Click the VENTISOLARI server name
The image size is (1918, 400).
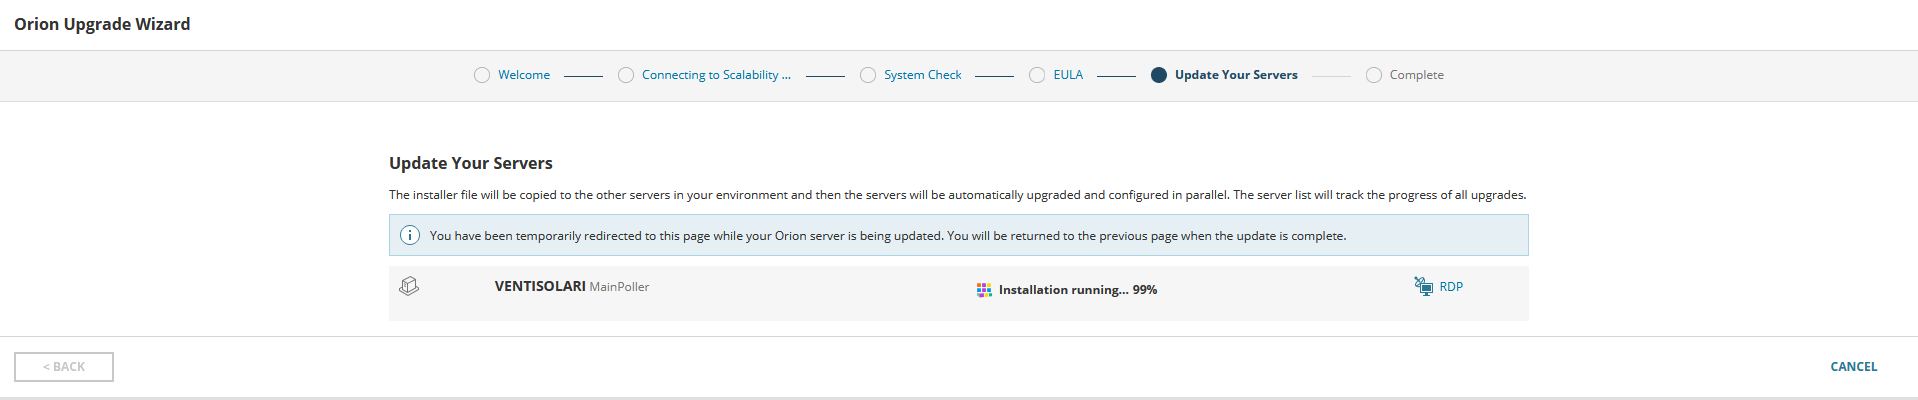tap(540, 286)
